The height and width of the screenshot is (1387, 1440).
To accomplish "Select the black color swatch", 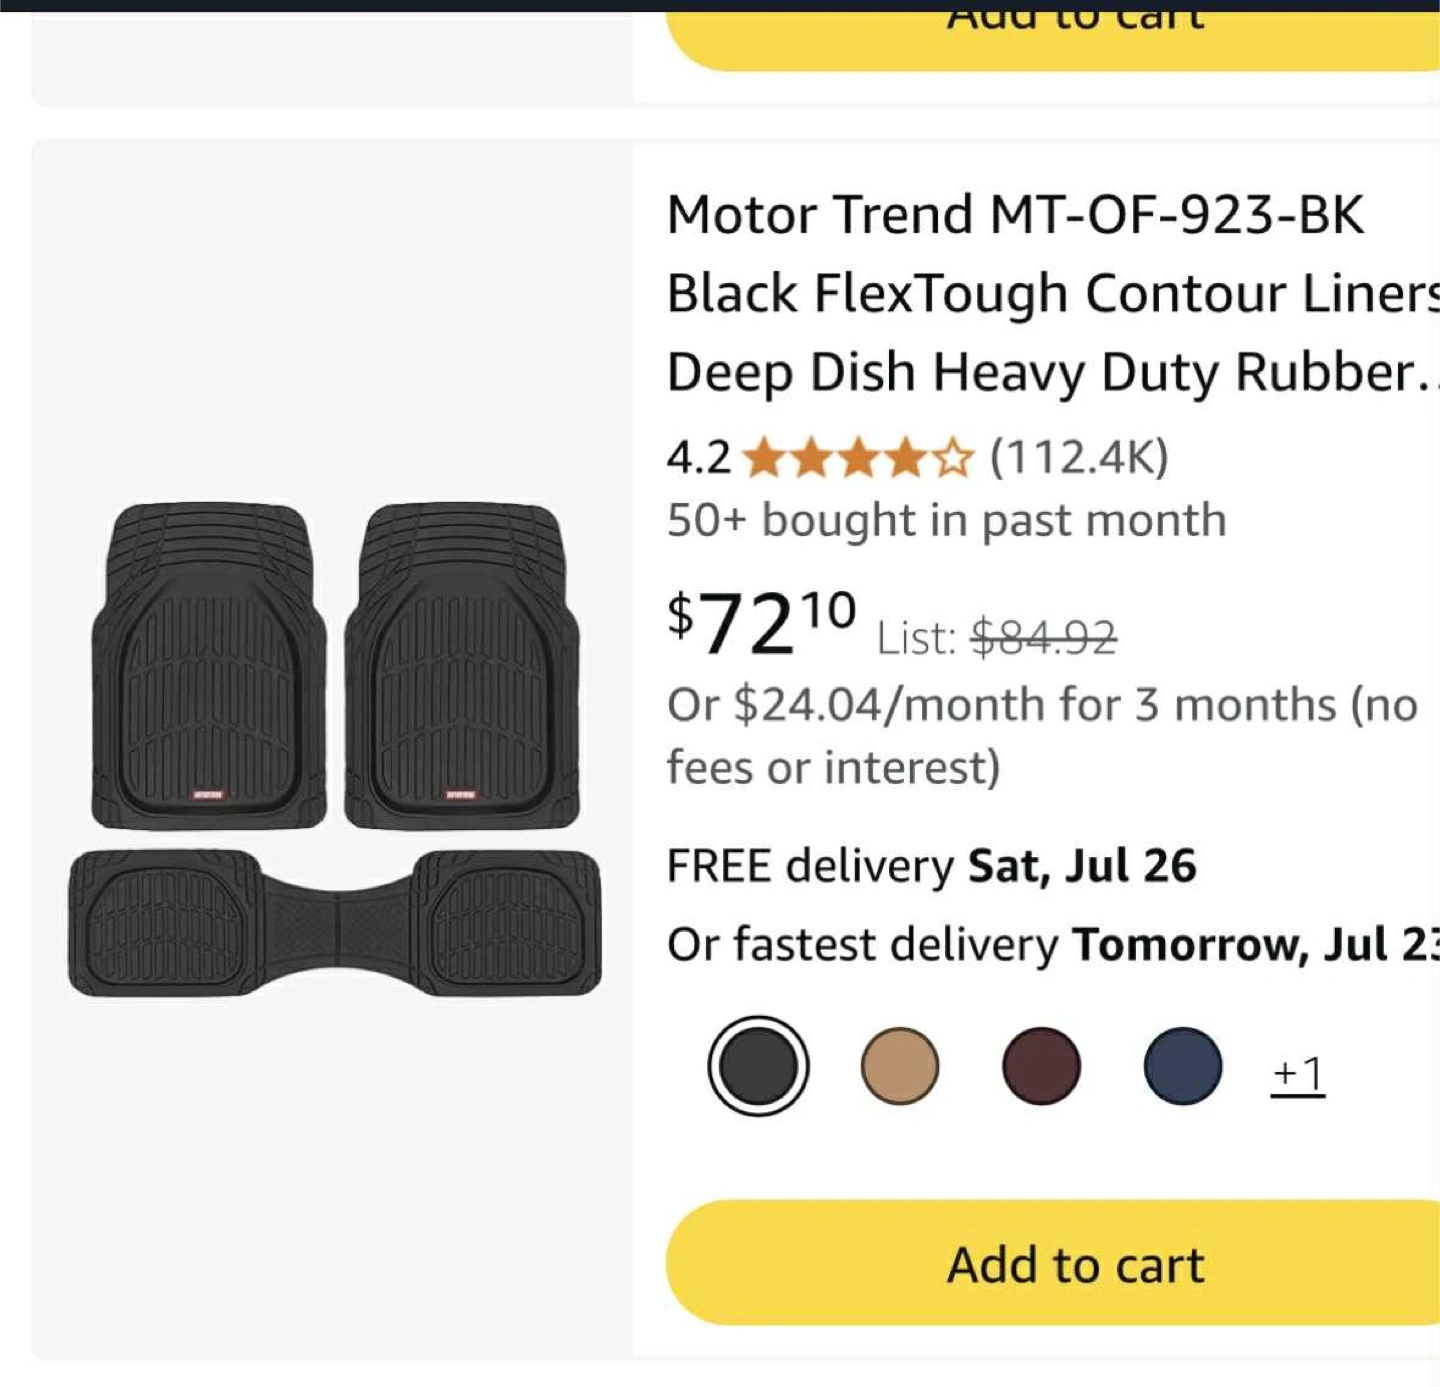I will point(758,1066).
